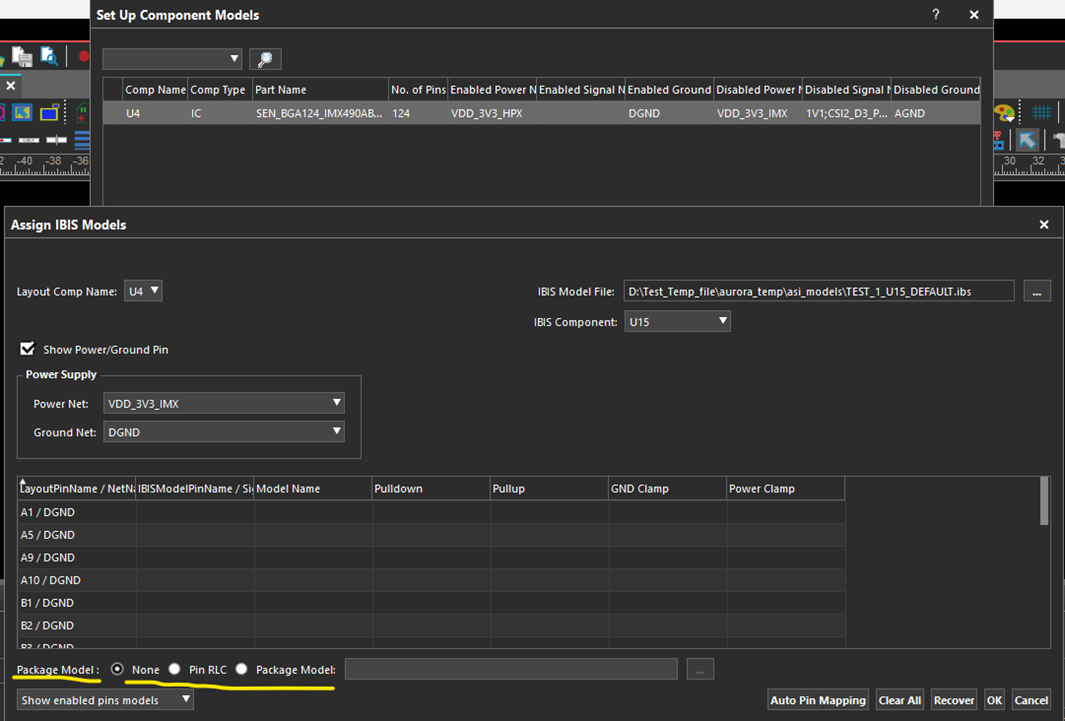This screenshot has height=721, width=1065.
Task: Open the help question mark in Set Up Component Models
Action: [936, 14]
